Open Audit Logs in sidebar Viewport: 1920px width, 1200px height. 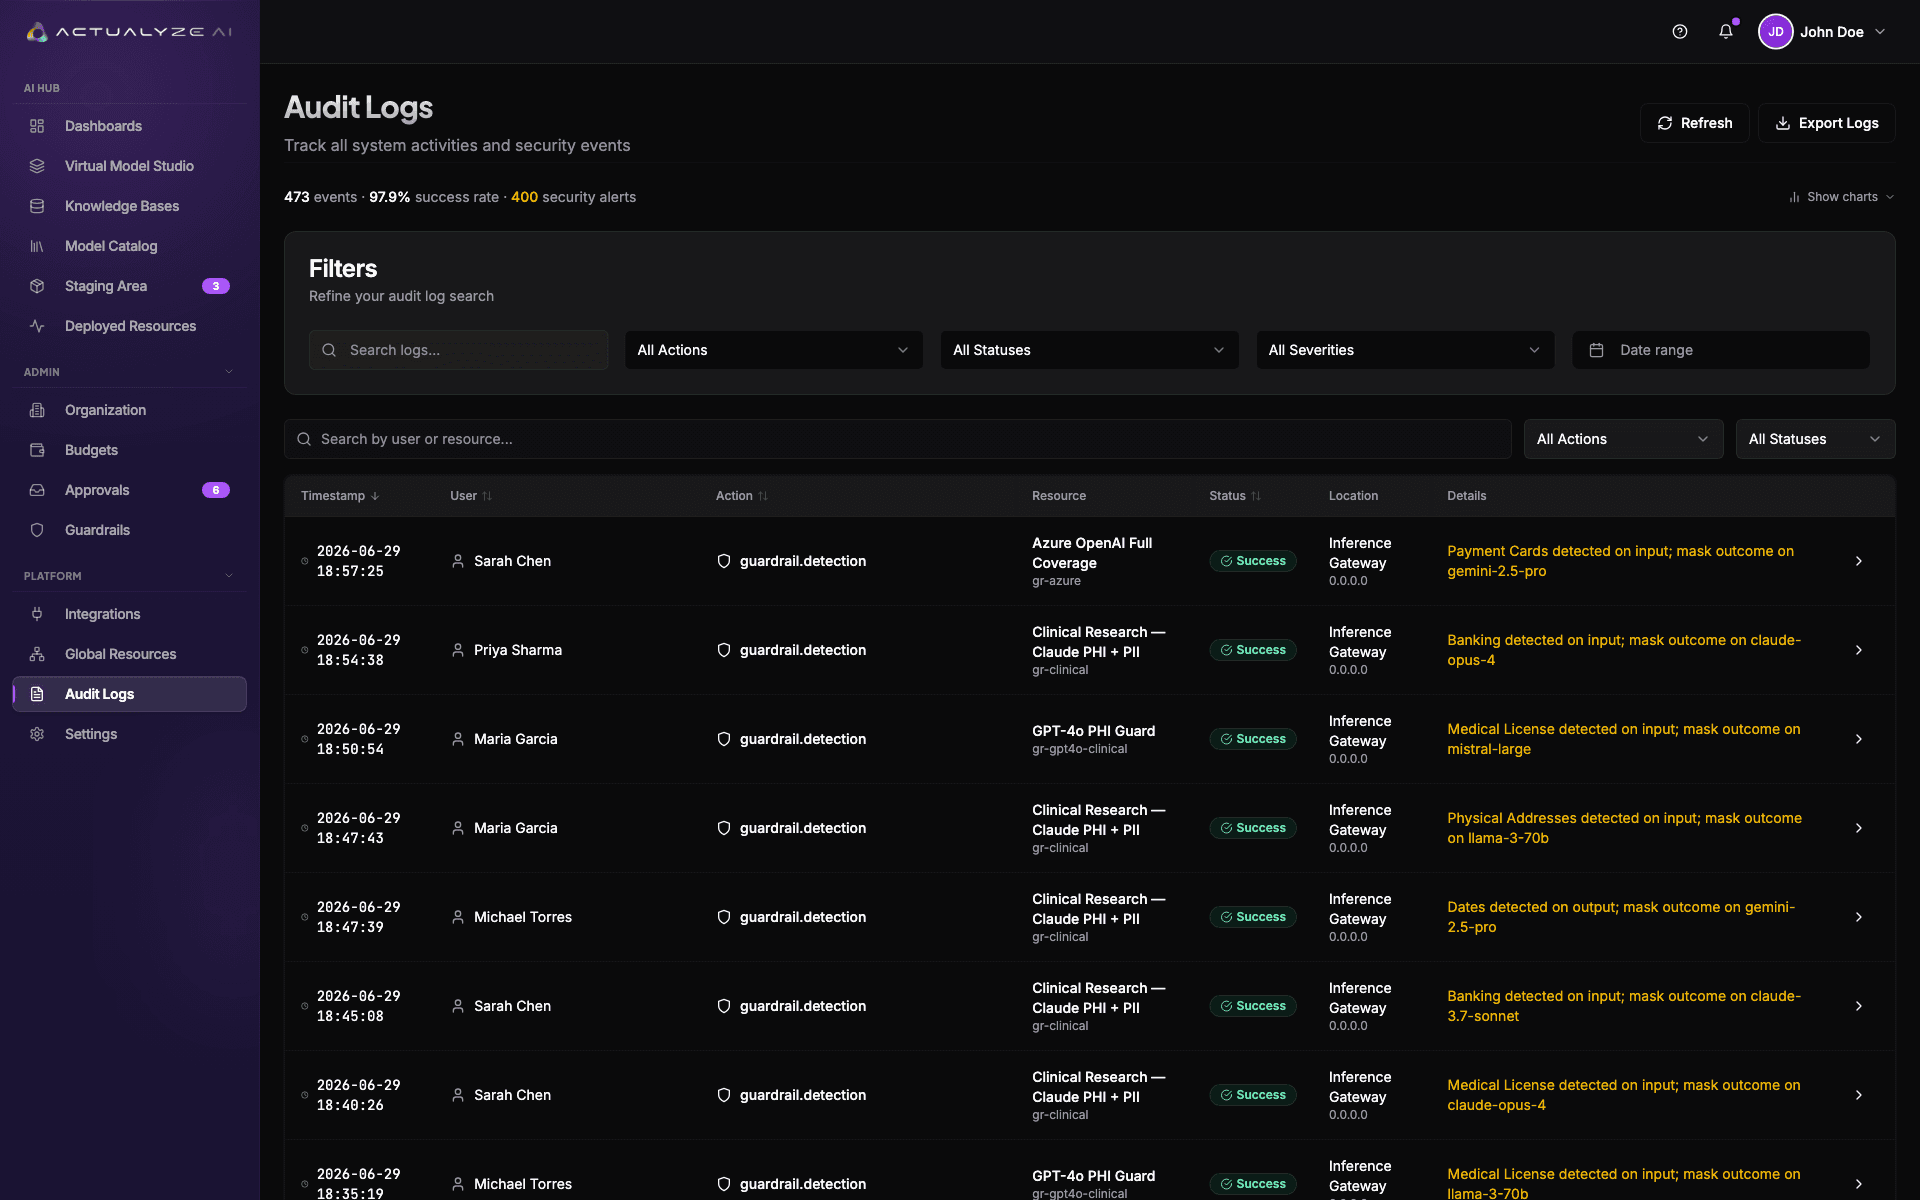click(x=129, y=694)
